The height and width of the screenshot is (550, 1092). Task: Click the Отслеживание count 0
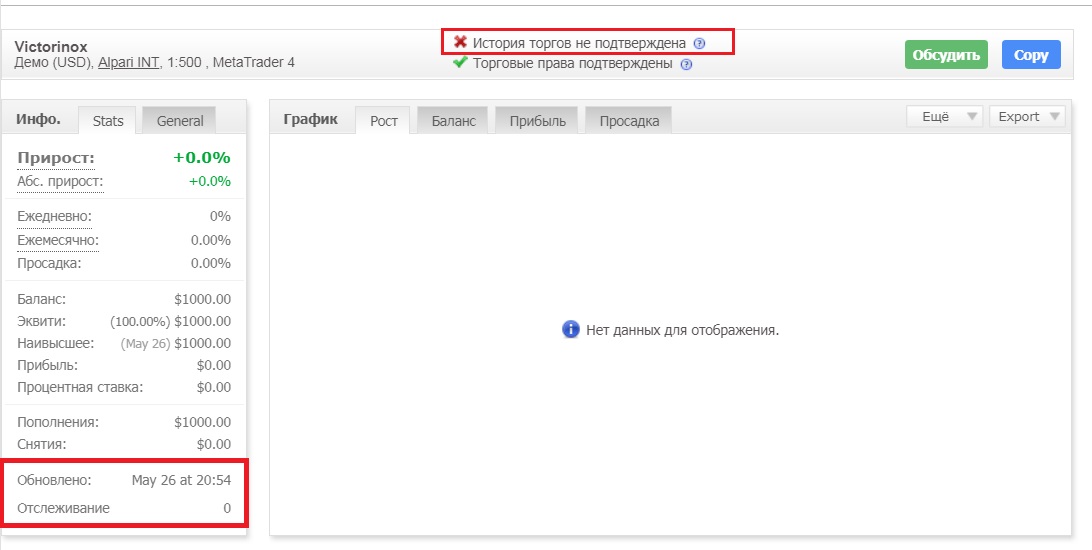click(227, 508)
